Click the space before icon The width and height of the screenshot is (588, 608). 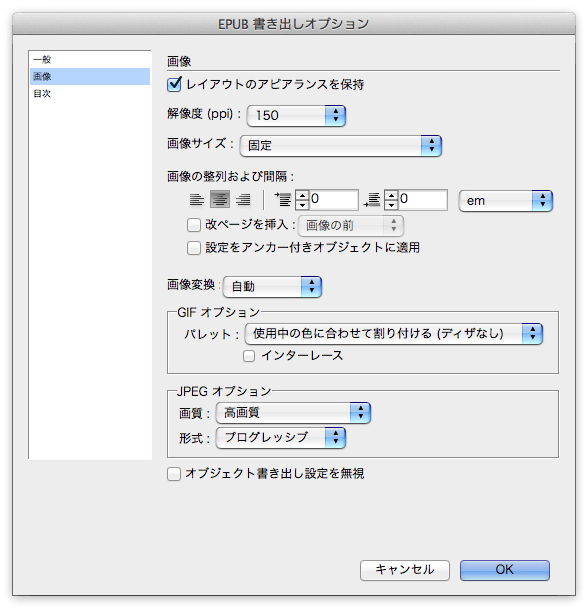tap(283, 200)
